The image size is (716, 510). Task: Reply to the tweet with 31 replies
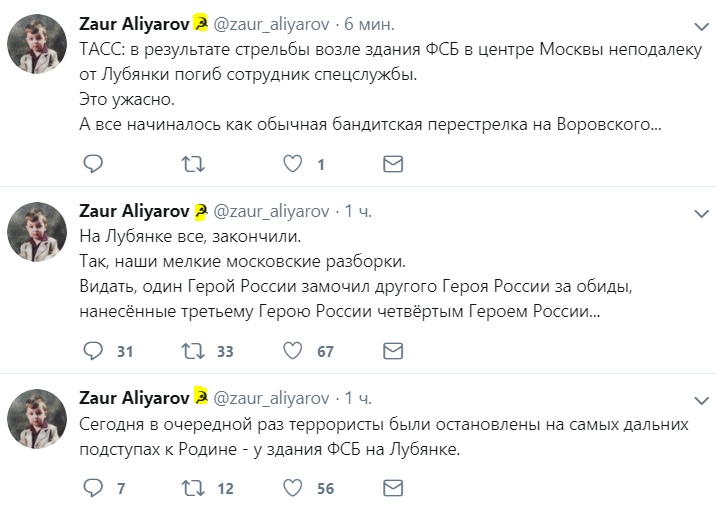pyautogui.click(x=92, y=351)
